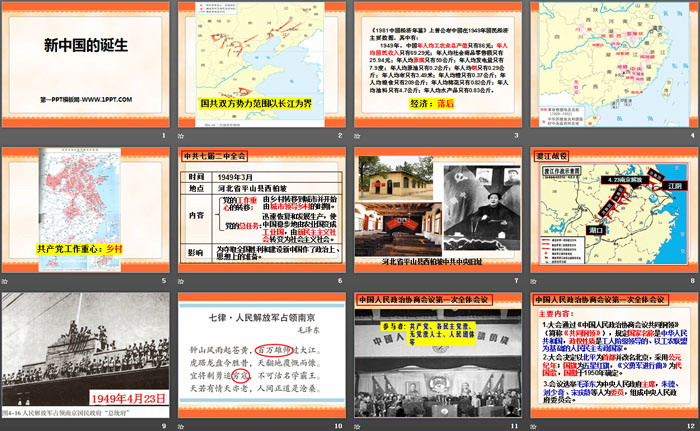Click slide number 9 label
The image size is (700, 431).
tap(164, 426)
